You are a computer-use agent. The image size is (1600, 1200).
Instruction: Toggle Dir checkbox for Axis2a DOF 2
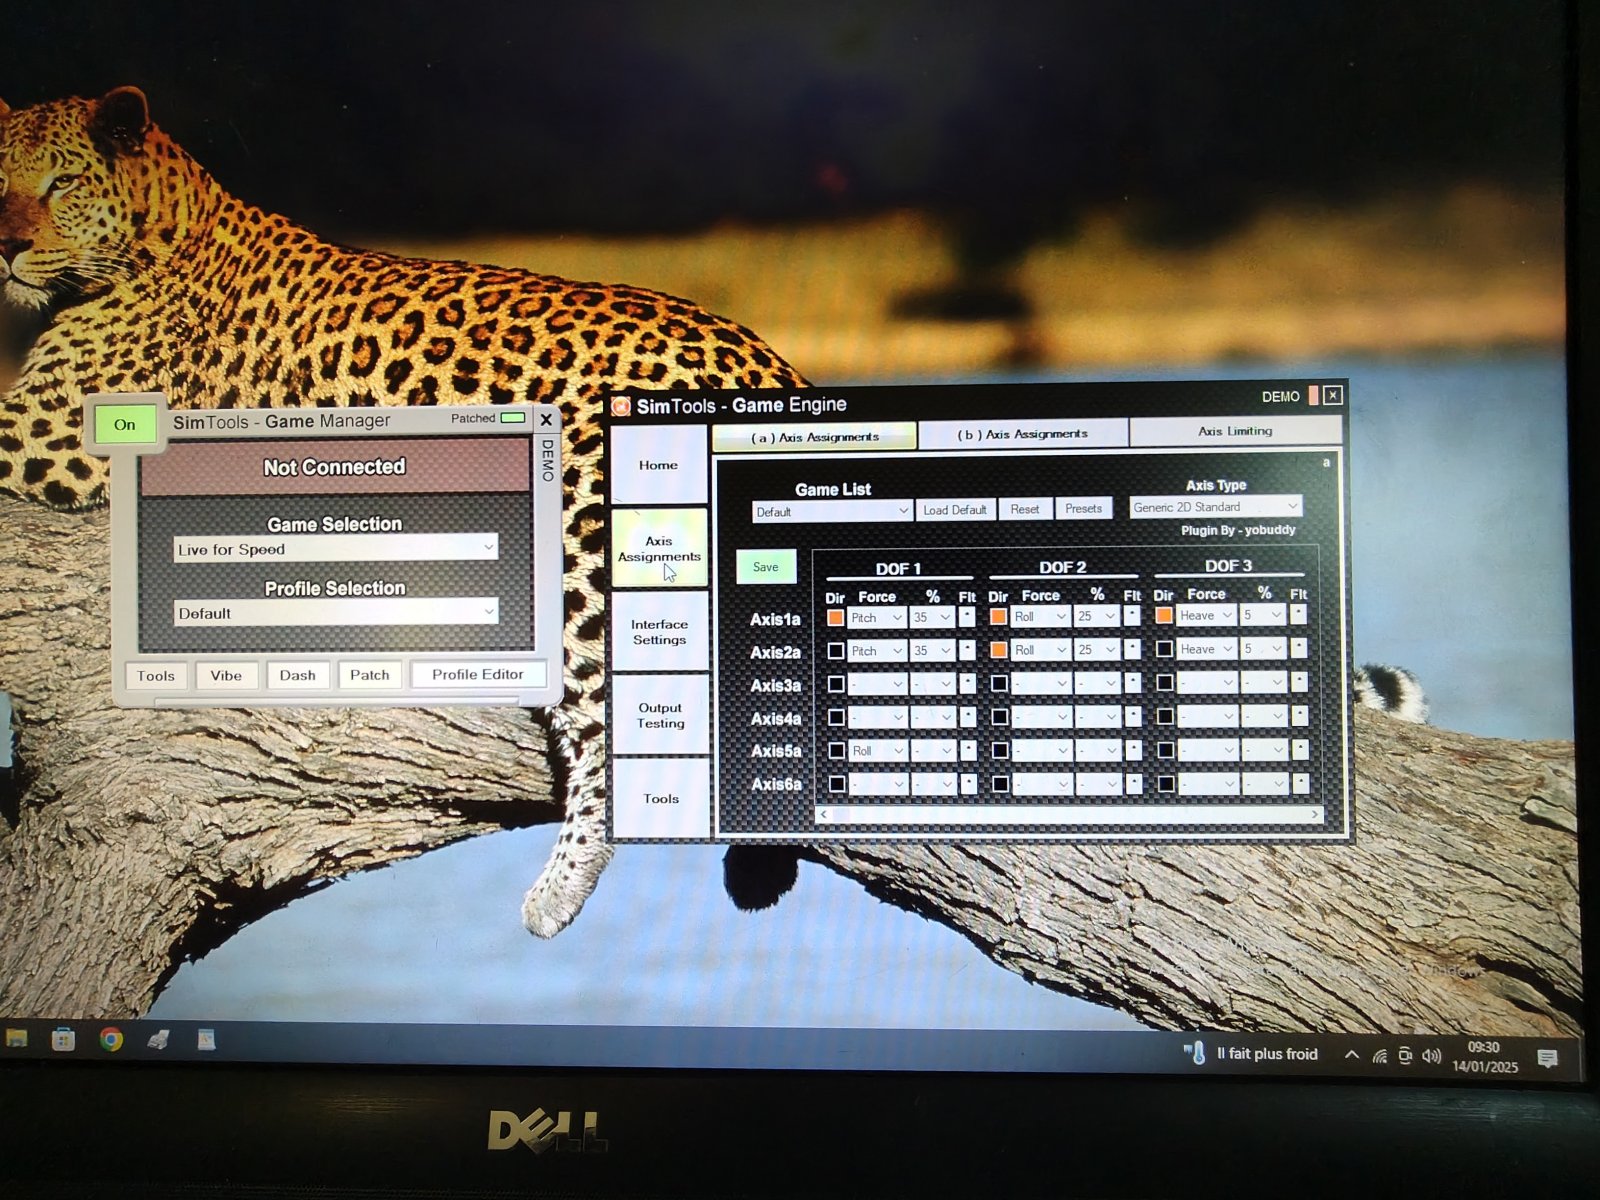[998, 650]
